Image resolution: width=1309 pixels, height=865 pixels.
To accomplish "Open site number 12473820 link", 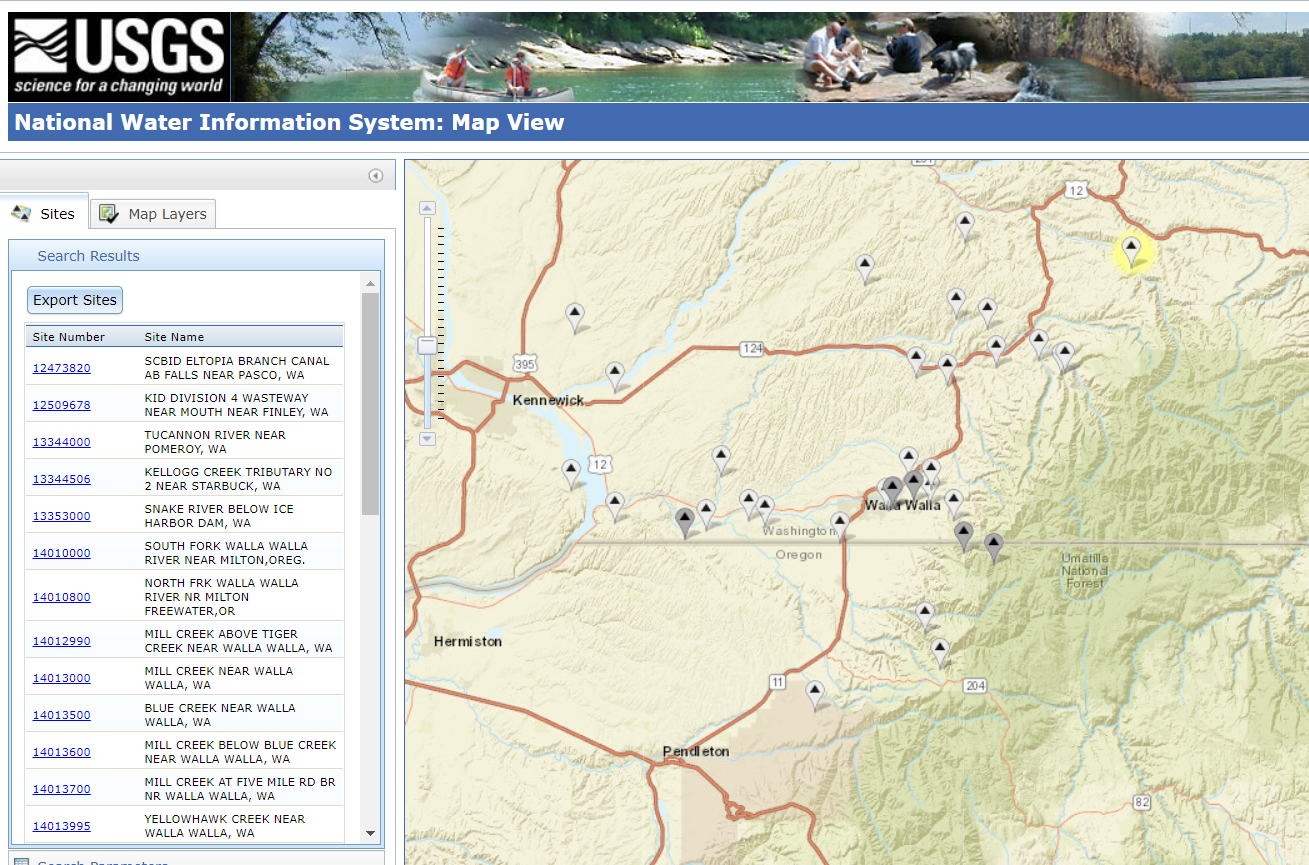I will click(61, 368).
